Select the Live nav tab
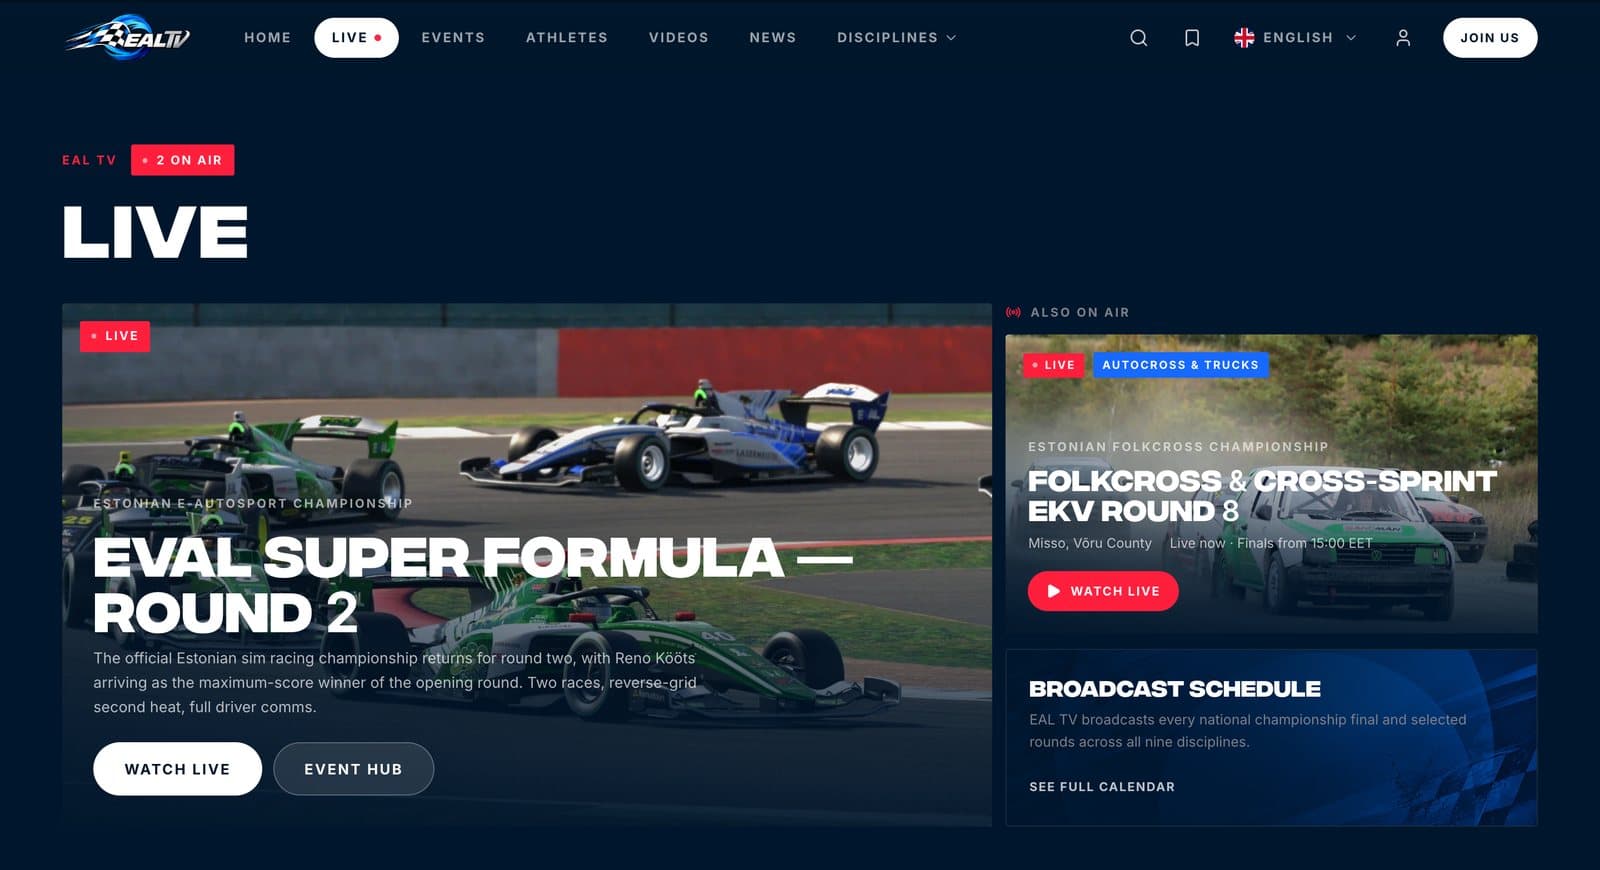This screenshot has height=870, width=1600. (356, 38)
